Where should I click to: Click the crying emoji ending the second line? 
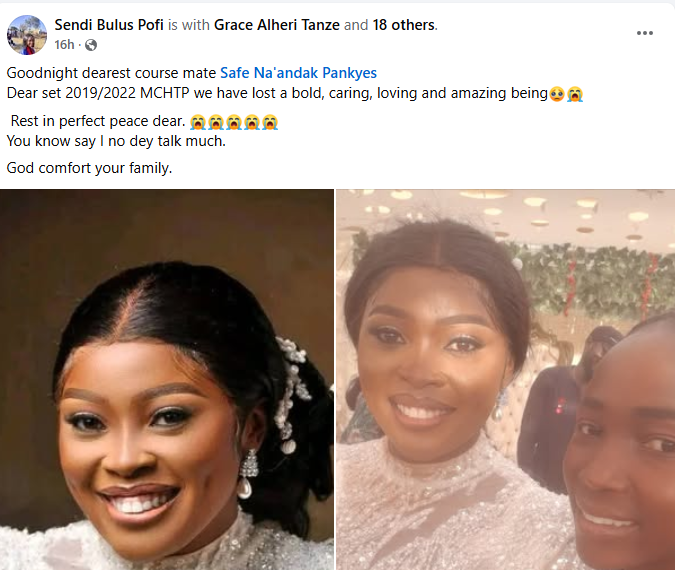click(575, 94)
